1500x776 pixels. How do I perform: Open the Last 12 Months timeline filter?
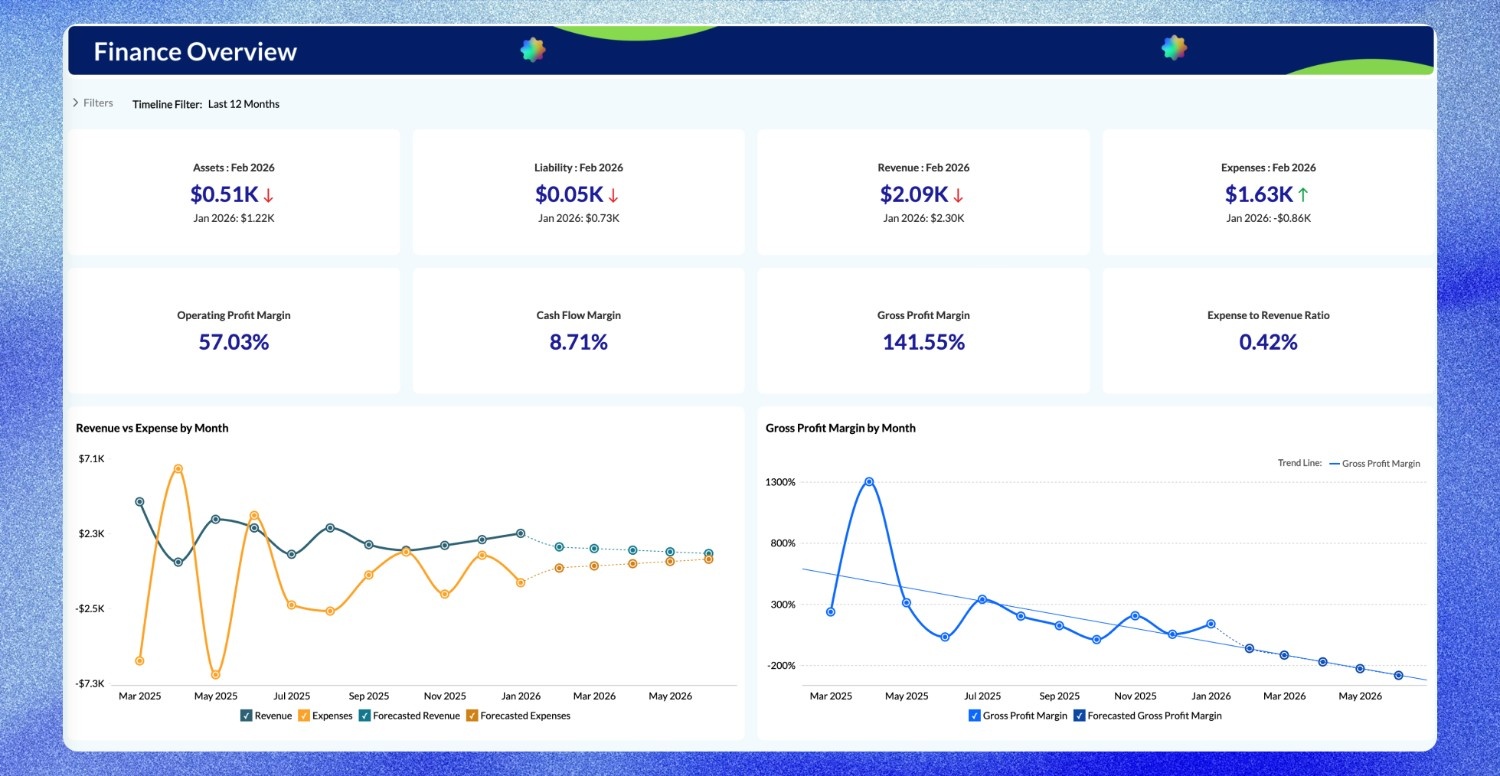(242, 104)
